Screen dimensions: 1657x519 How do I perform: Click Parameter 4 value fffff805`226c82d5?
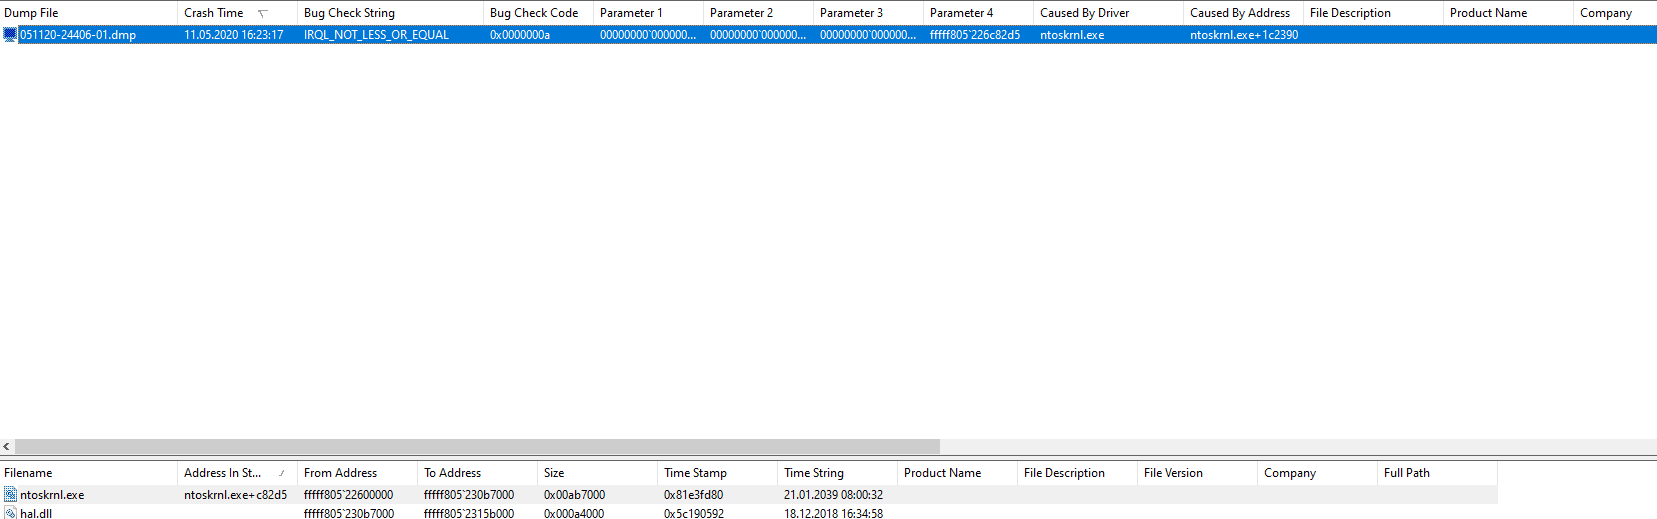975,35
